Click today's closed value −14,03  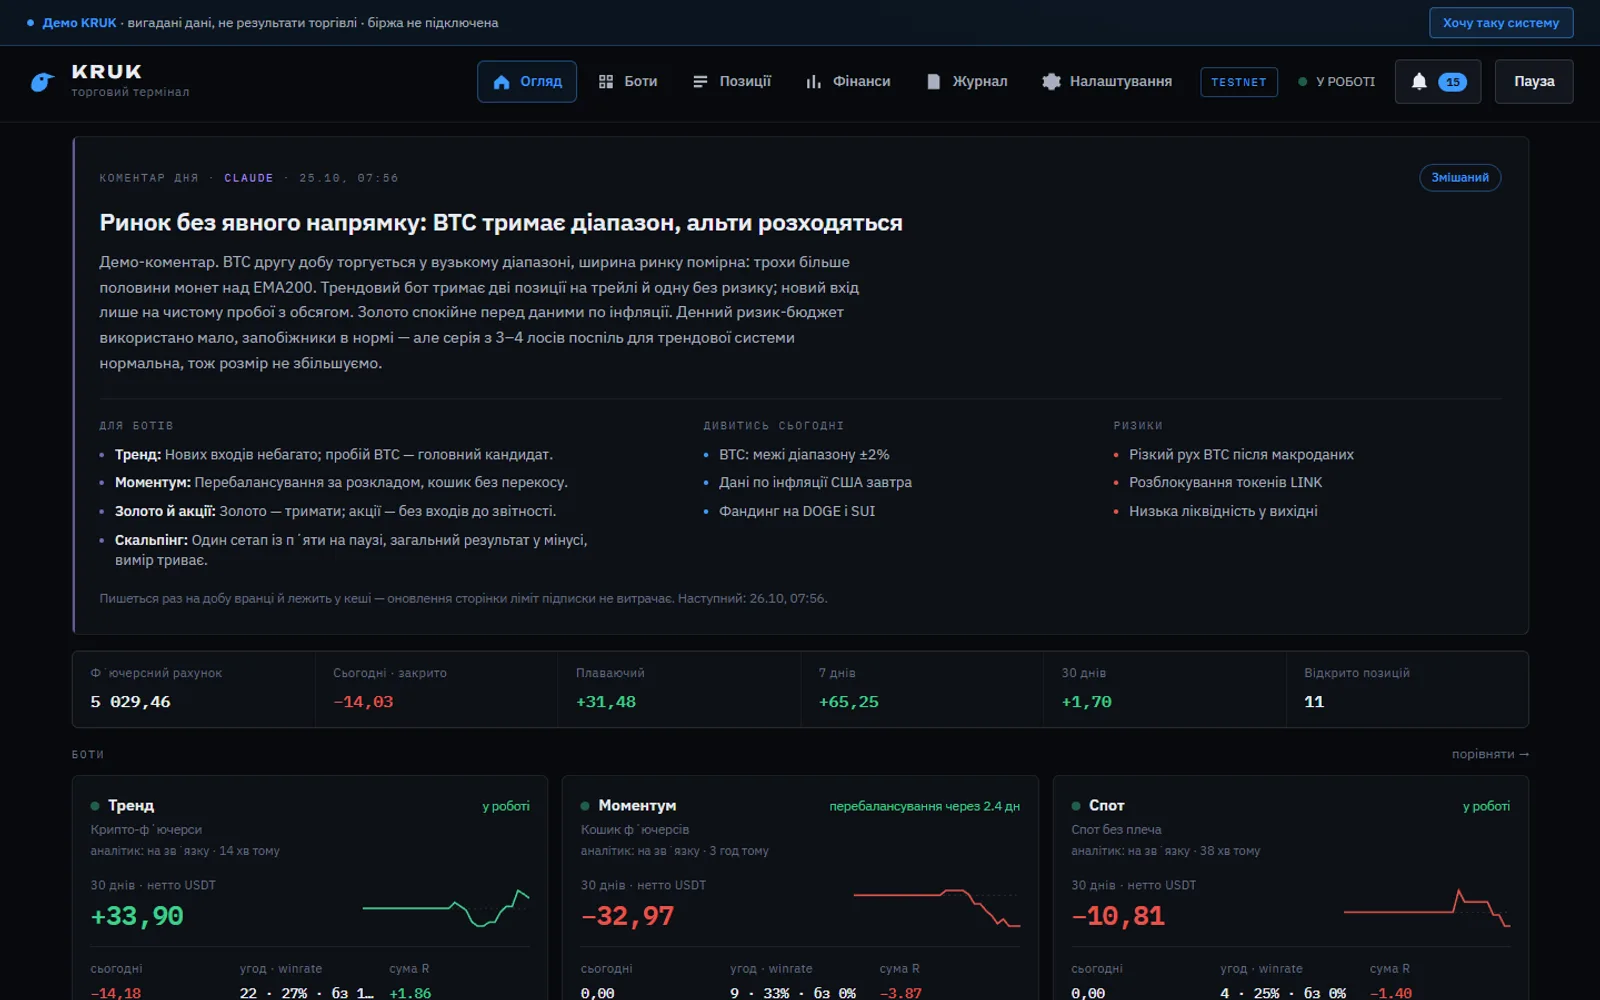[363, 702]
